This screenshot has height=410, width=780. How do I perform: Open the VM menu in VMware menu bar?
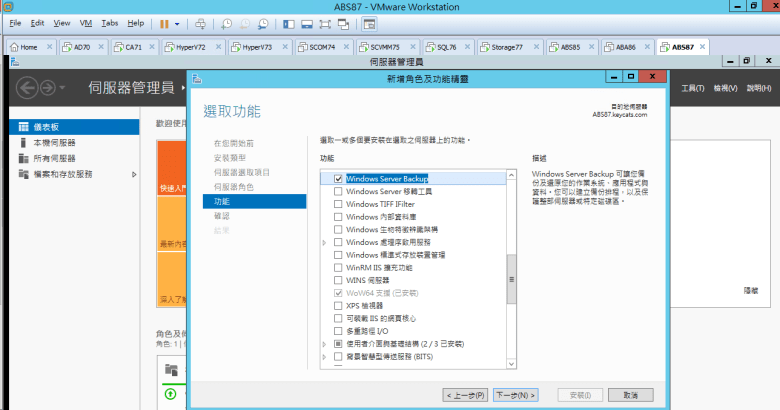(84, 22)
